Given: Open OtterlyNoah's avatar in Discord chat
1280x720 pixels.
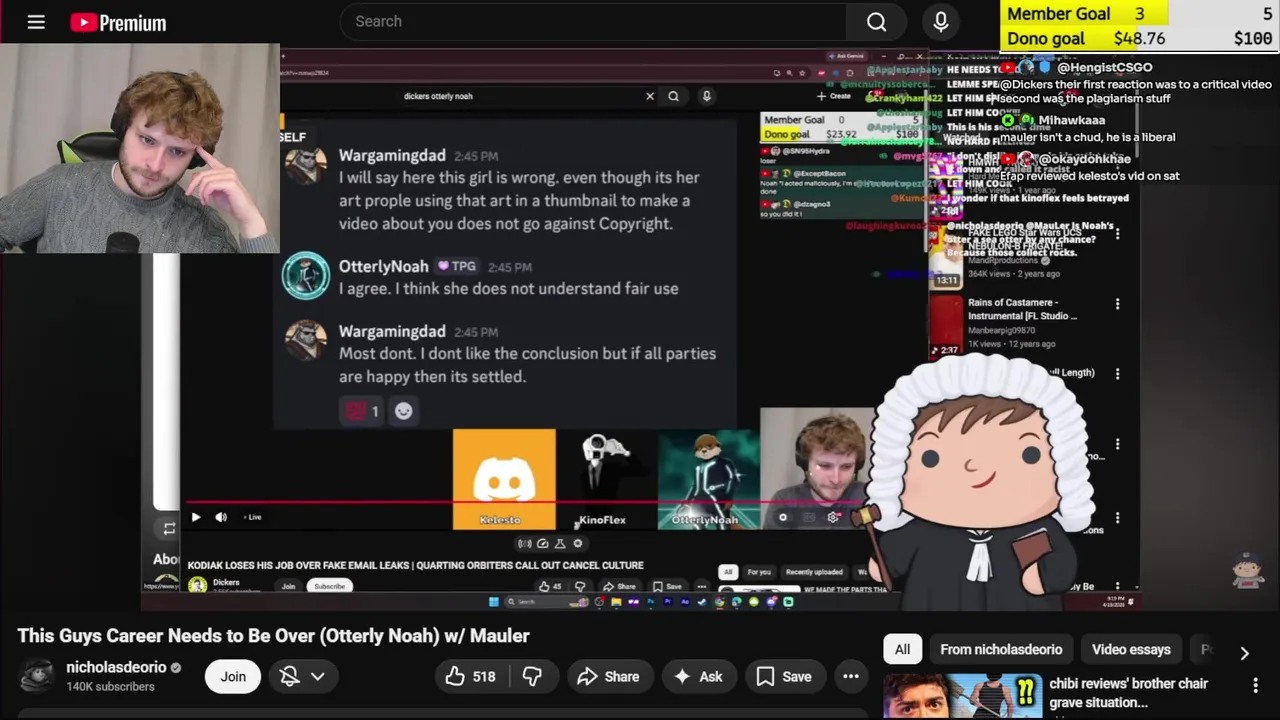Looking at the screenshot, I should [305, 276].
